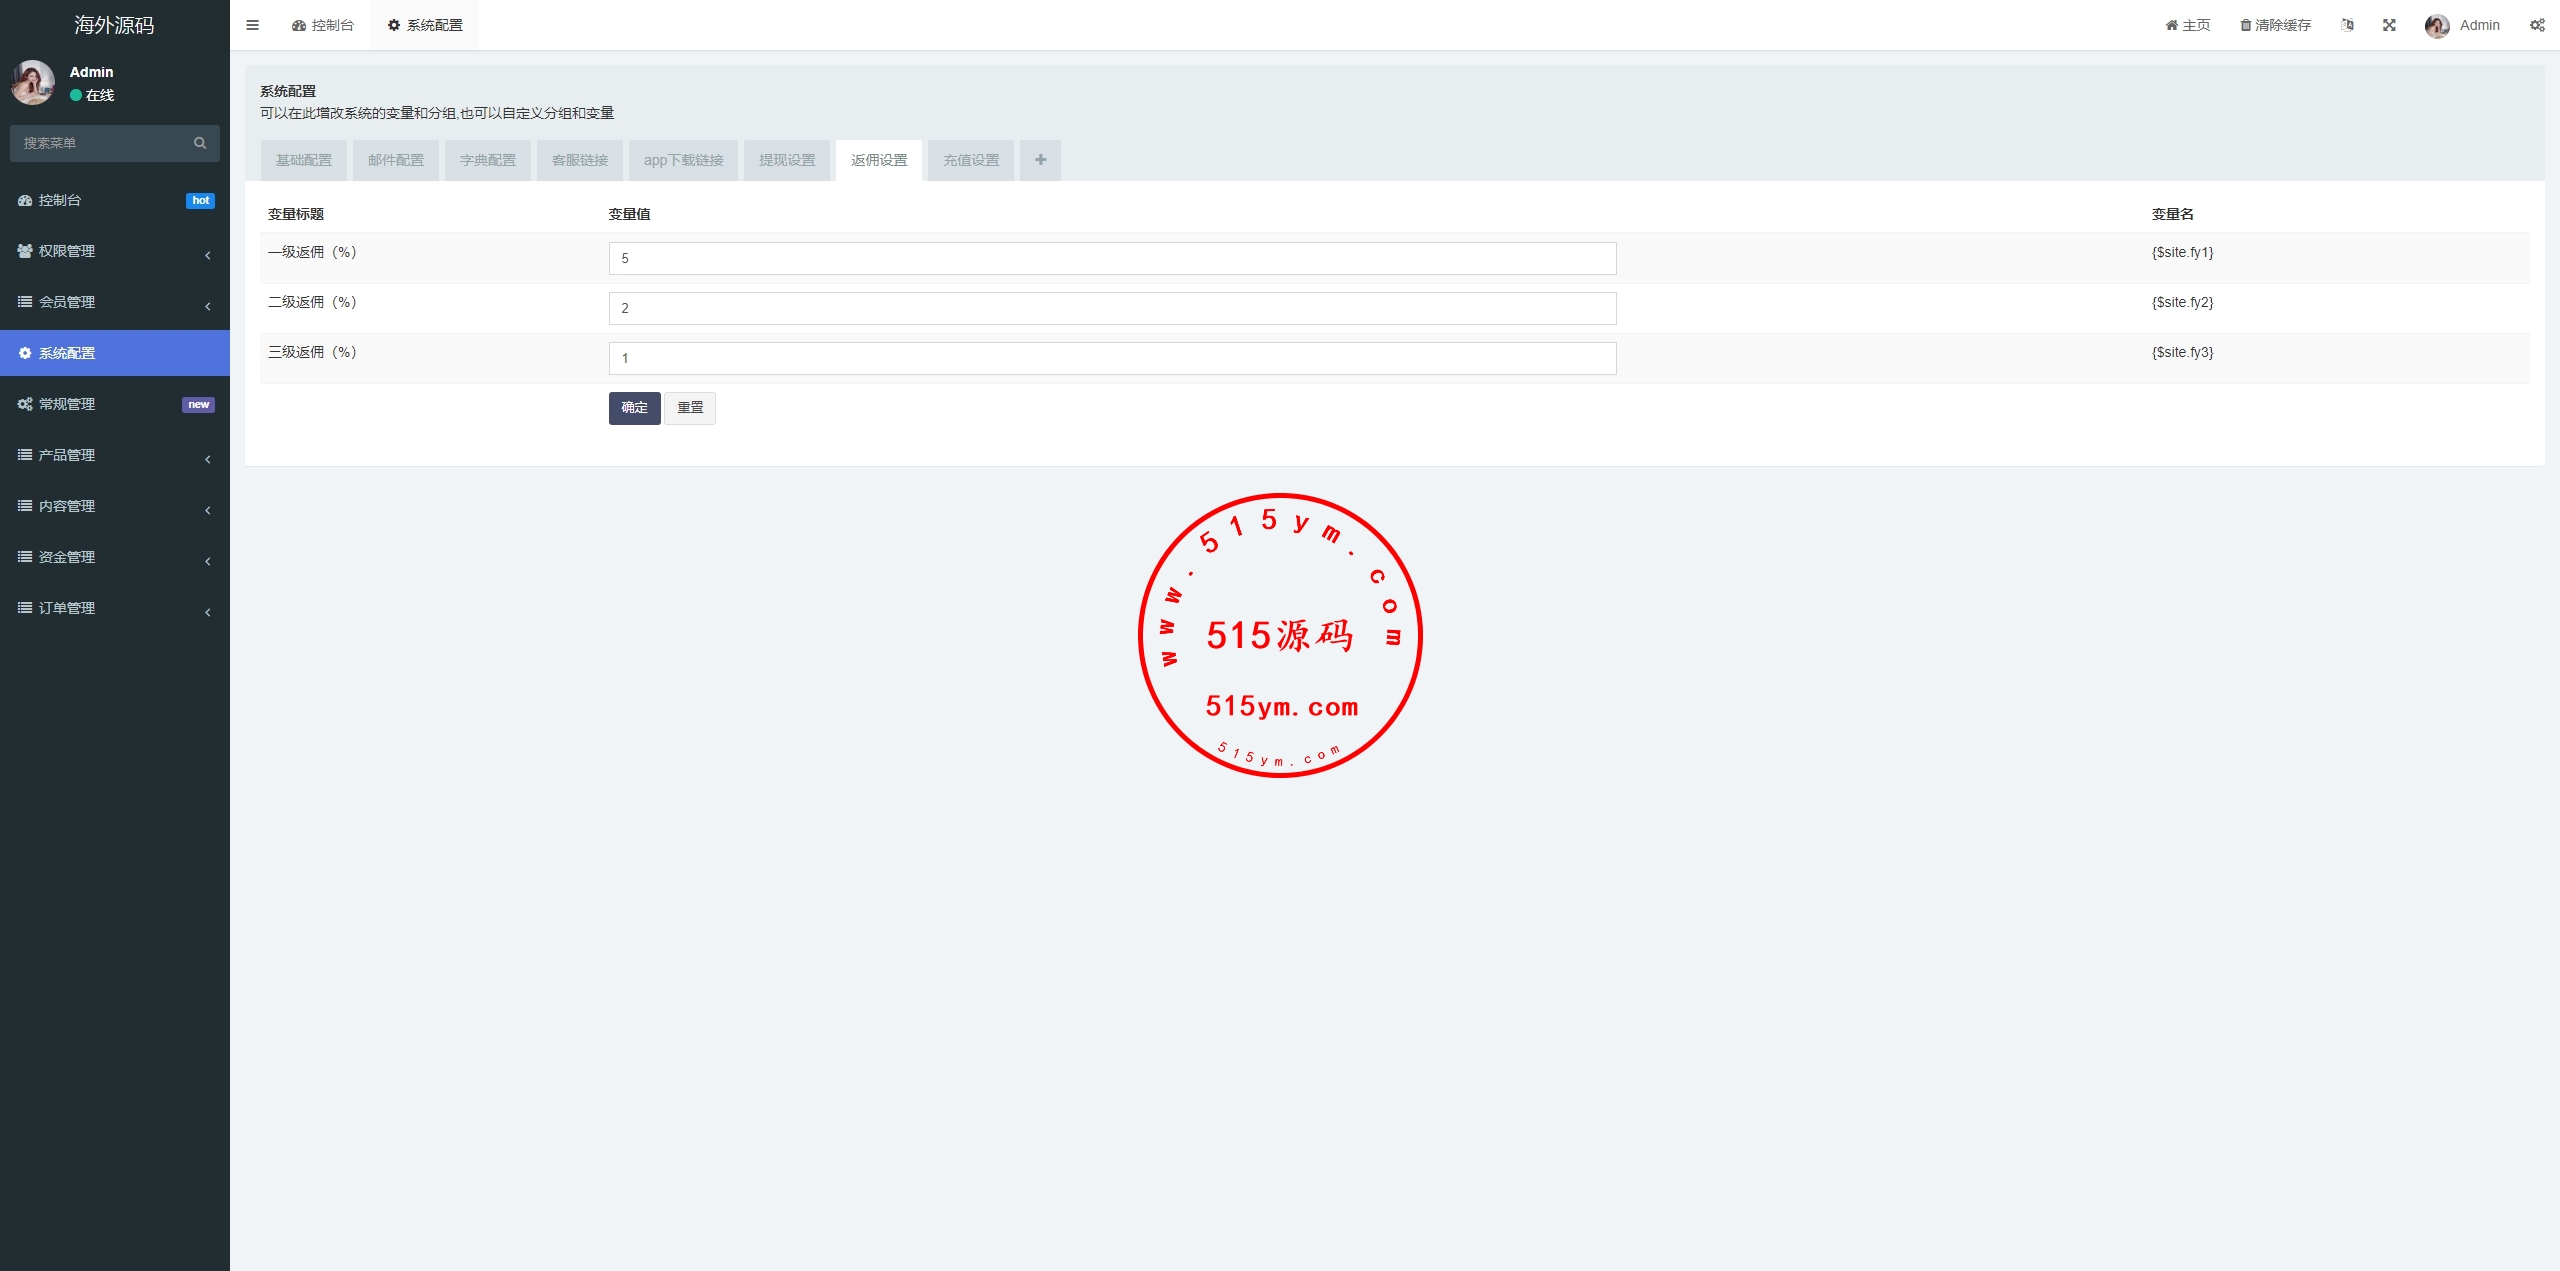Click the 一级返佣 value input field
Screen dimensions: 2560x1271
[1111, 258]
